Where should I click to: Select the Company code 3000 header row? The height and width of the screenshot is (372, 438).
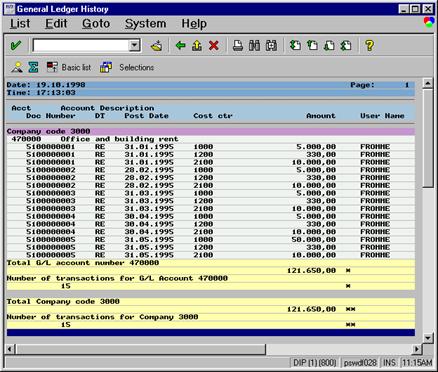tap(211, 131)
